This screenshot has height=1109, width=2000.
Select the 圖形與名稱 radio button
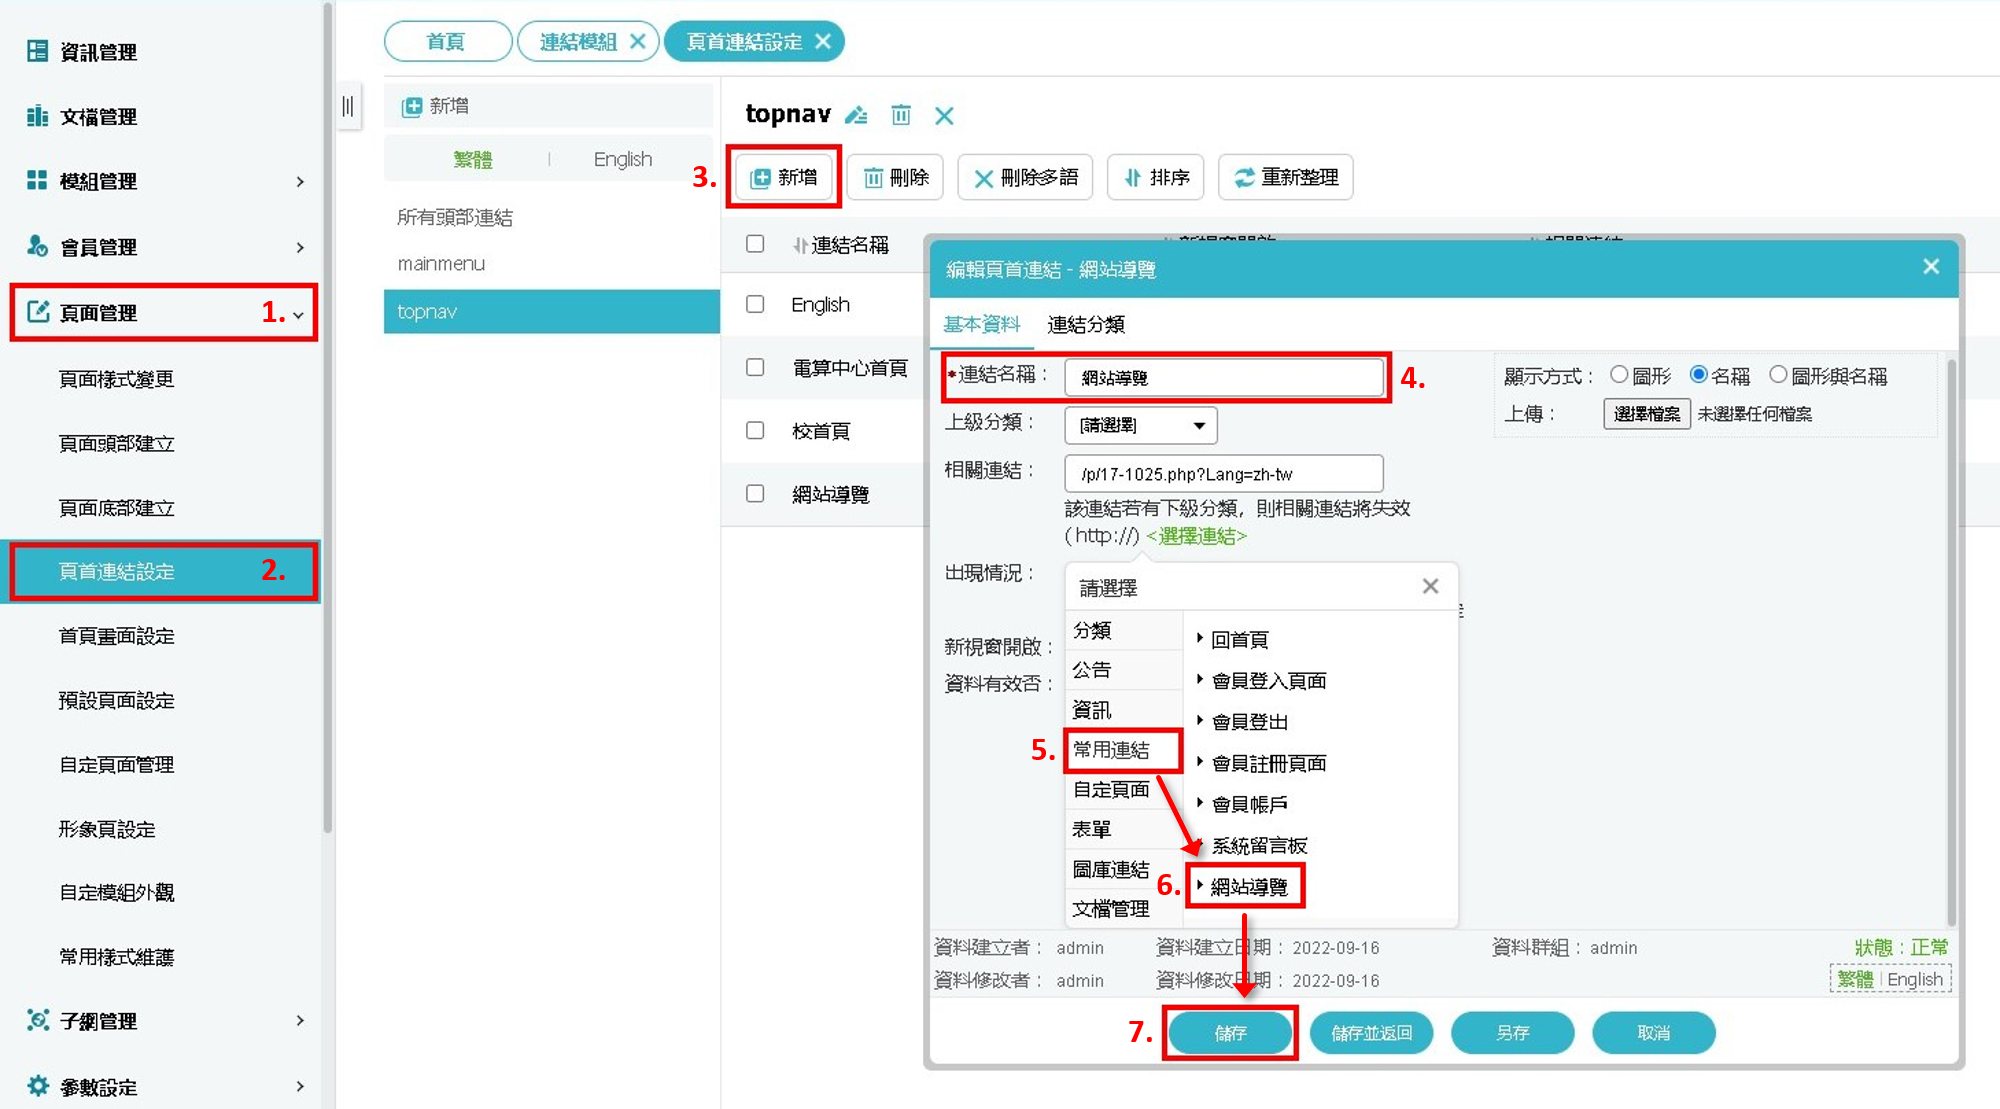pos(1778,375)
